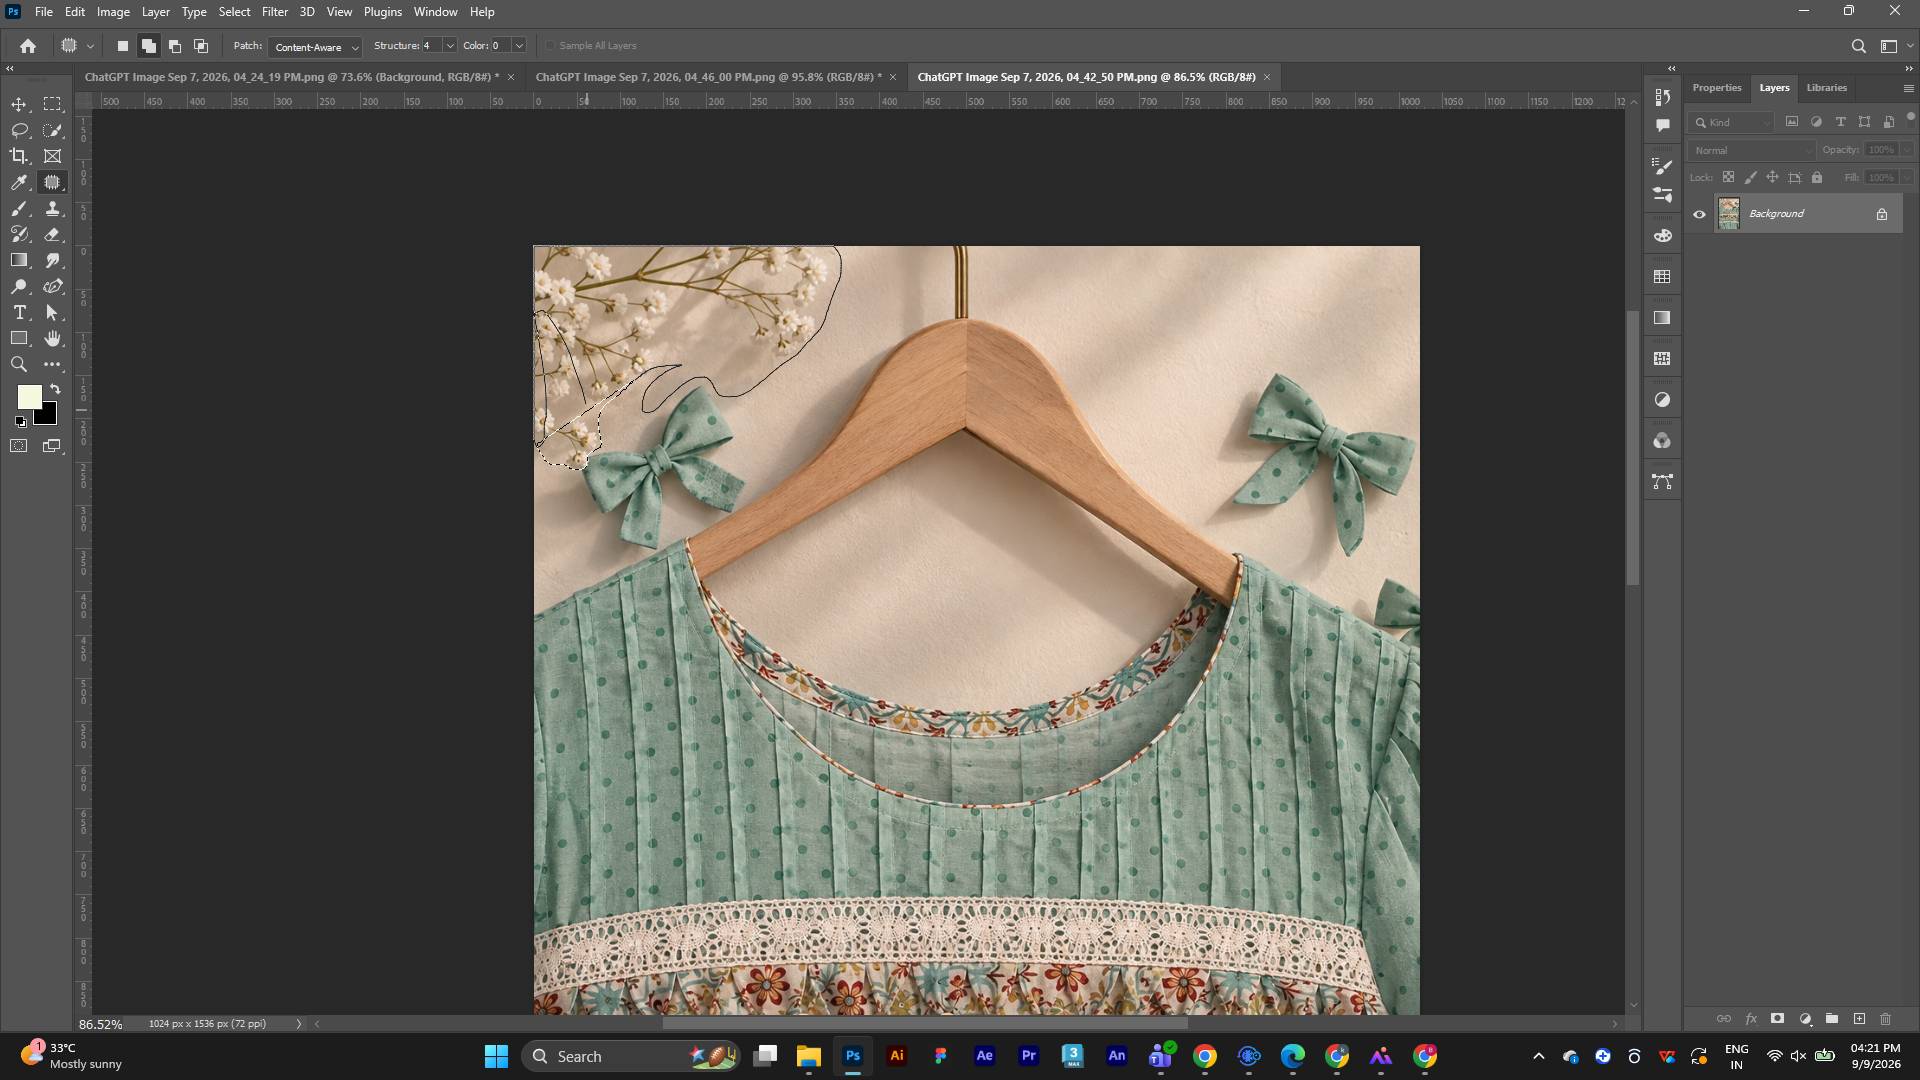
Task: Enable Sample All Layers checkbox
Action: click(550, 46)
